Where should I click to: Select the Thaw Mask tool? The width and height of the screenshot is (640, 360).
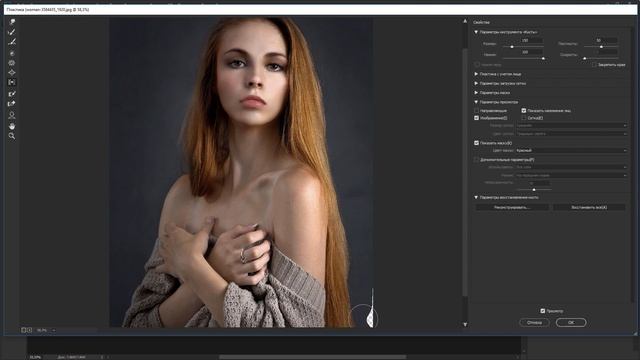pos(12,104)
